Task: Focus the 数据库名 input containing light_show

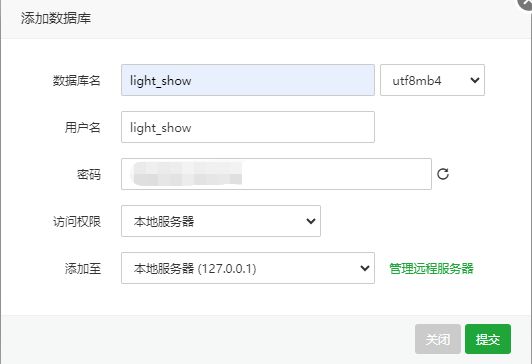Action: click(248, 80)
